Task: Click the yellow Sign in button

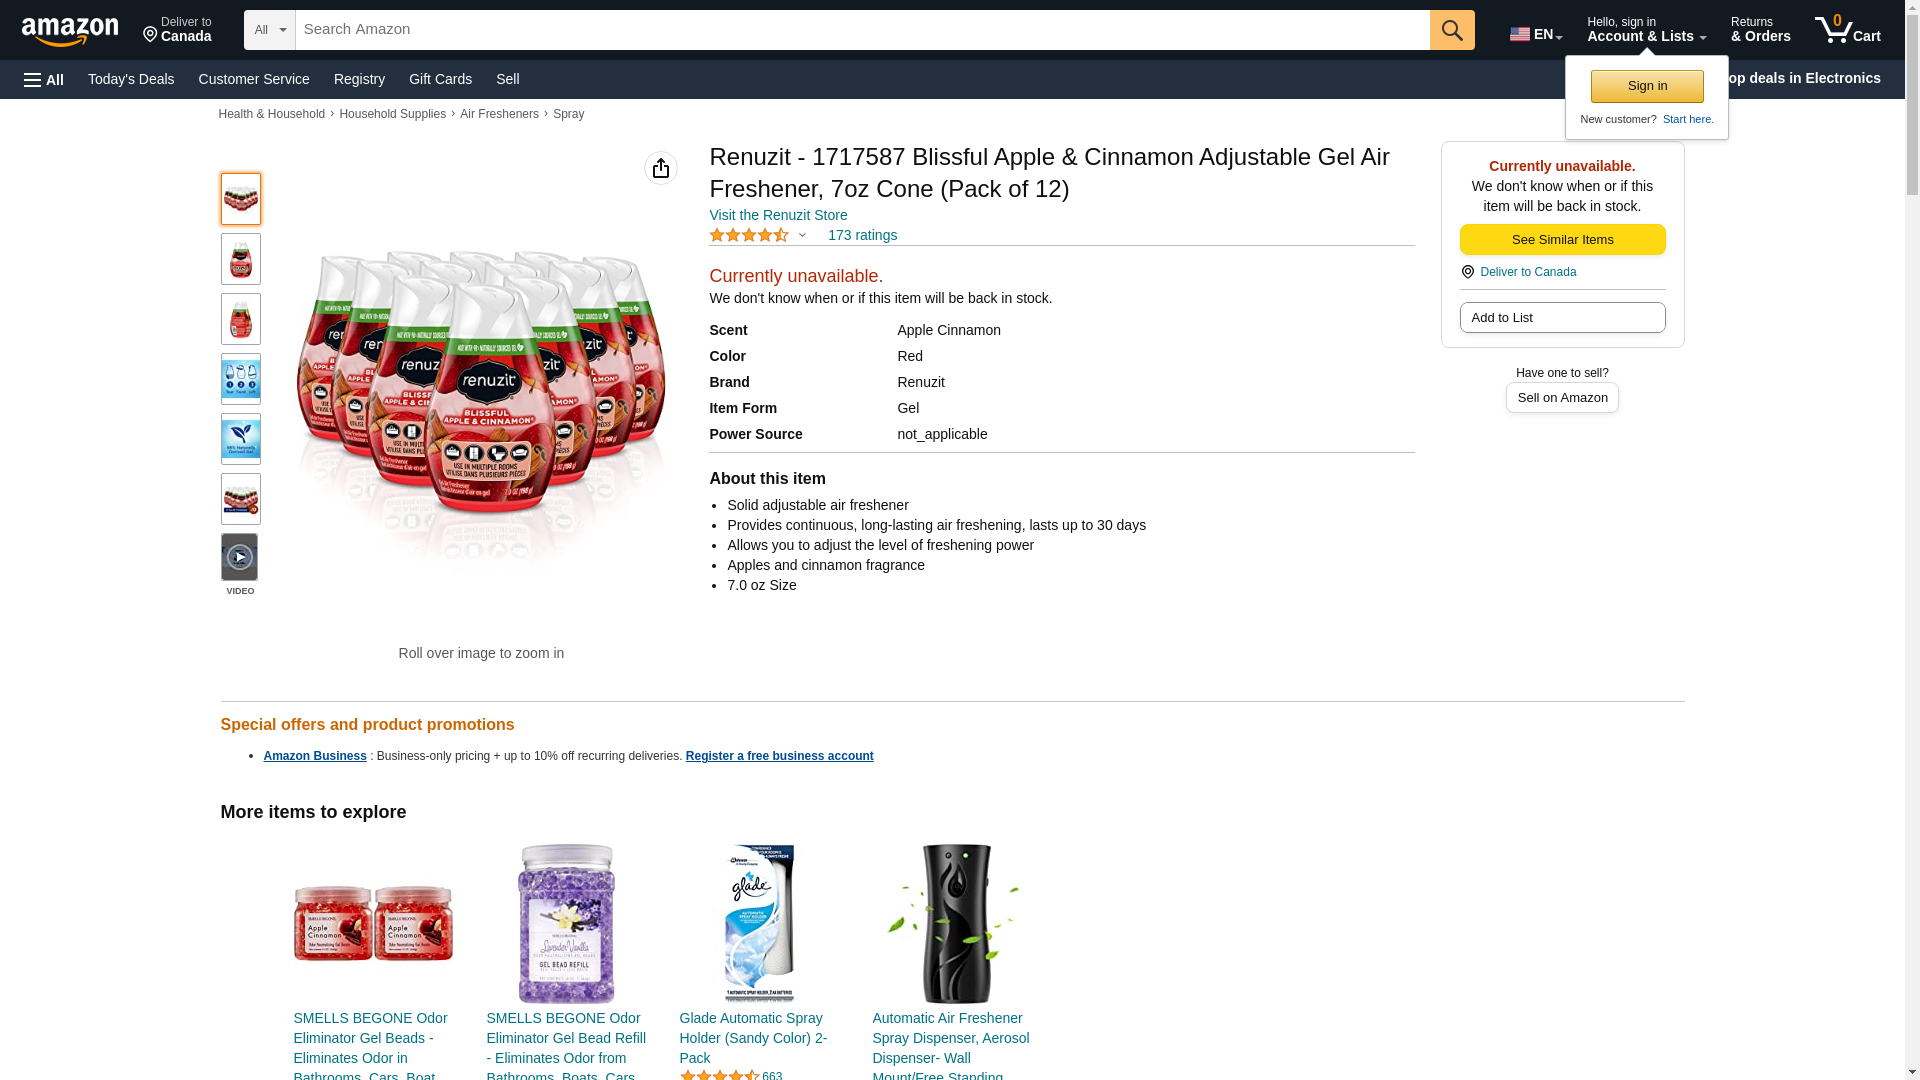Action: point(1647,86)
